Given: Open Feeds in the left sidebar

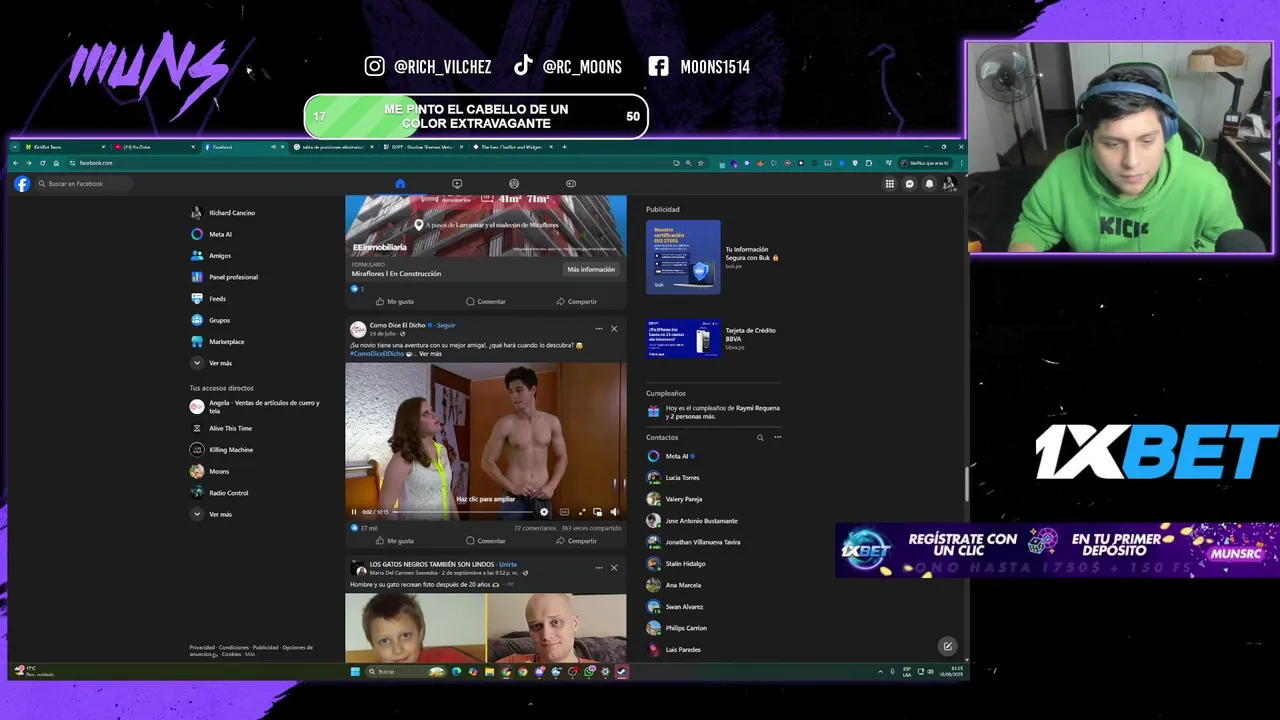Looking at the screenshot, I should (x=208, y=299).
